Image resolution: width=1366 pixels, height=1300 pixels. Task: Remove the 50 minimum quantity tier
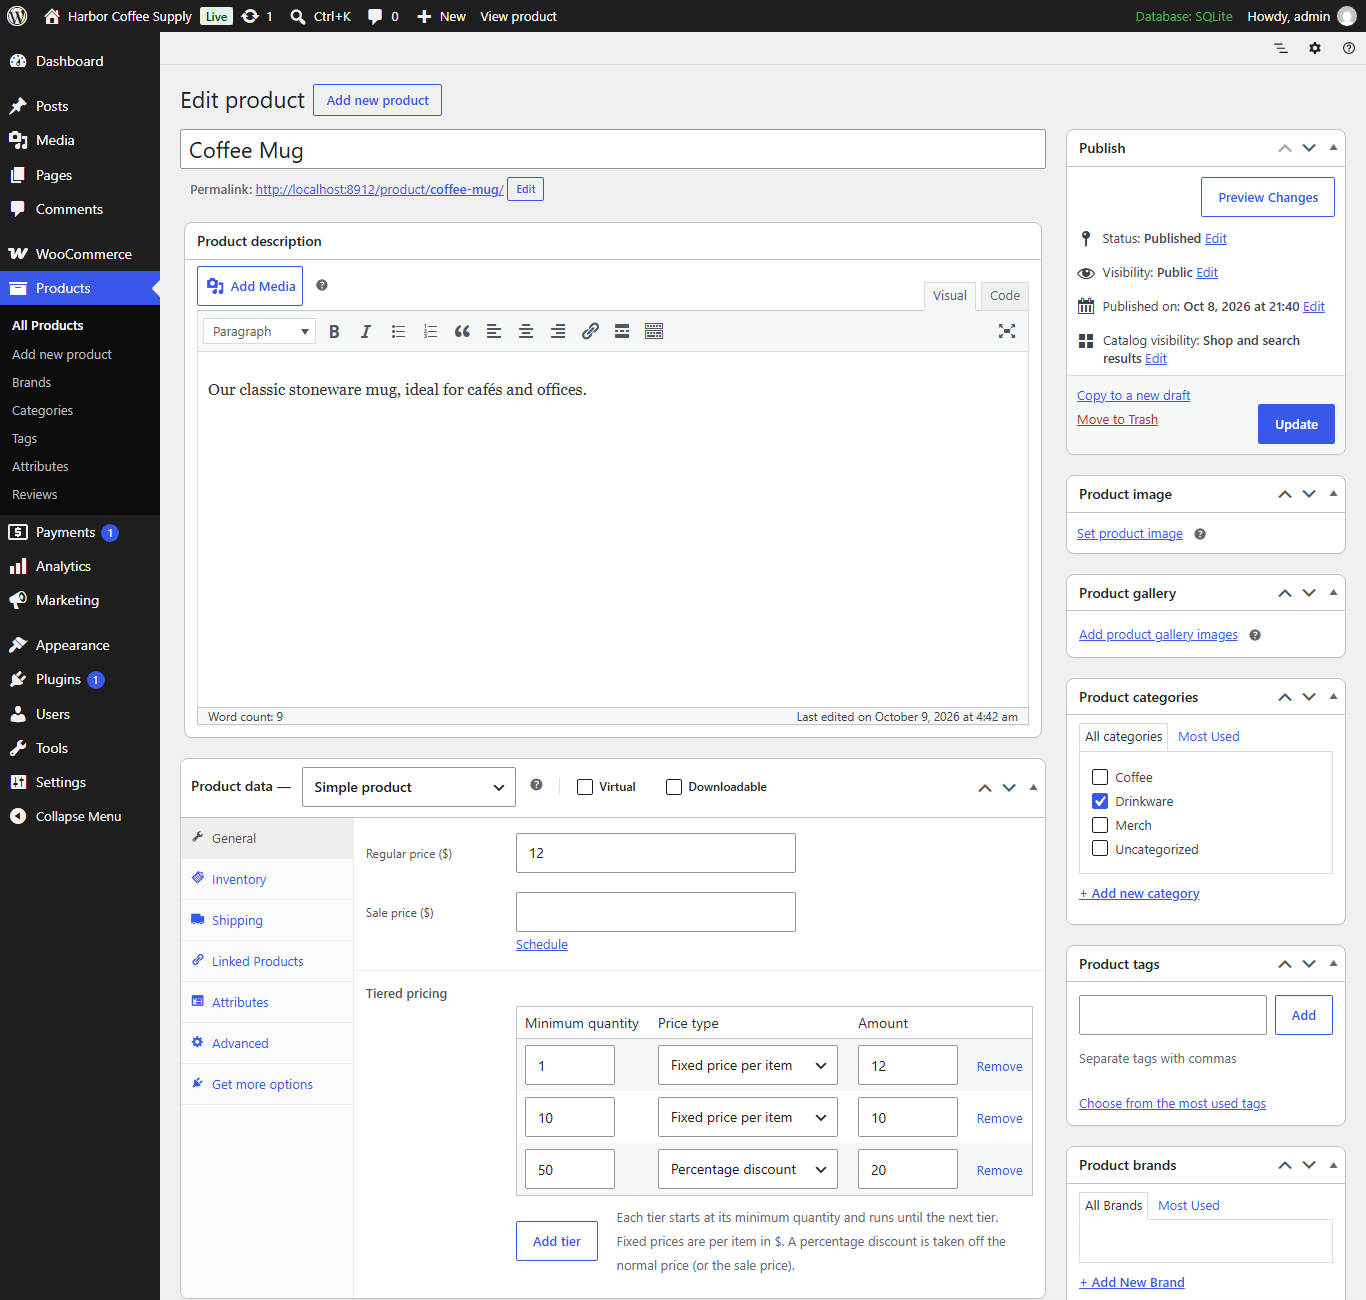pos(1000,1170)
